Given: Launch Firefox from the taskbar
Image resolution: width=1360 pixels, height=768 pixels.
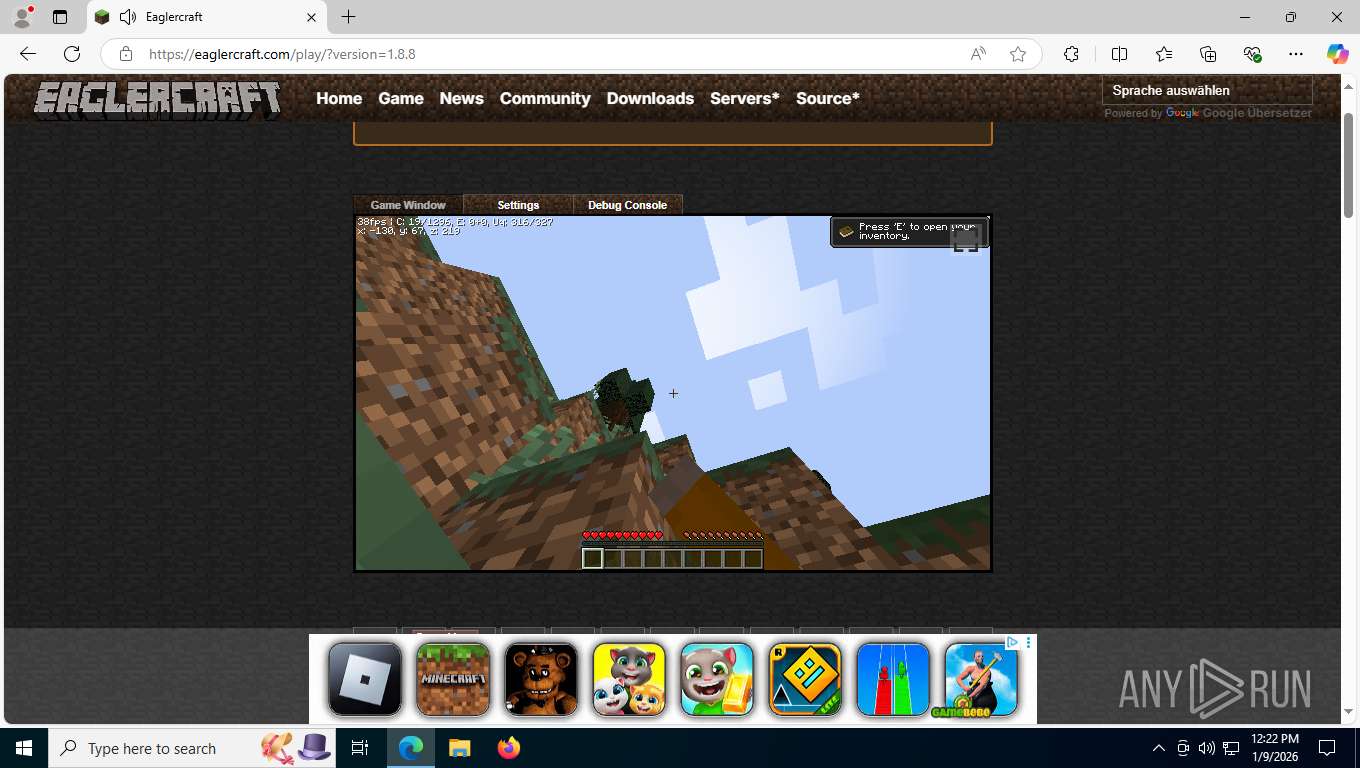Looking at the screenshot, I should (509, 748).
